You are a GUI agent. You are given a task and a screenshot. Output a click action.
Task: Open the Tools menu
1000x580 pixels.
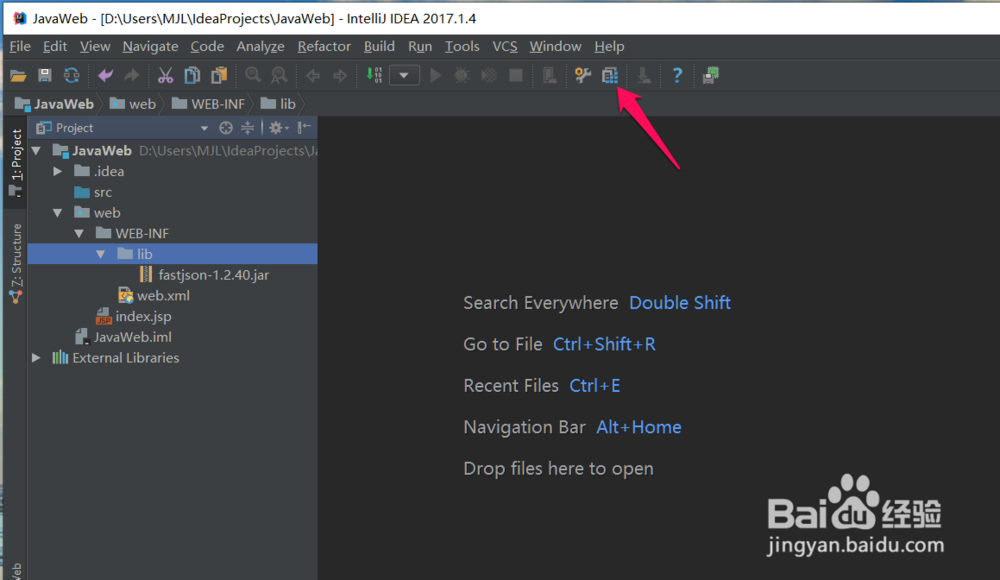[462, 47]
